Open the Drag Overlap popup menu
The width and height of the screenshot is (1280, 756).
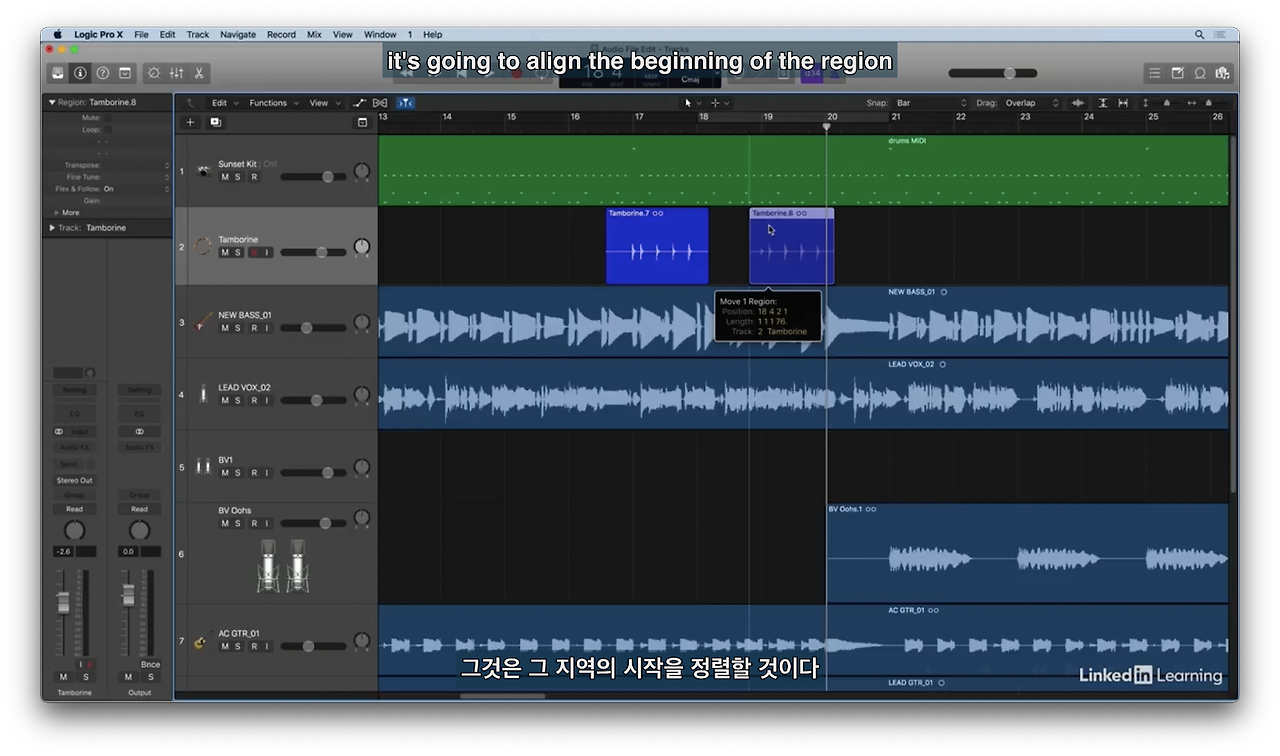click(1032, 103)
